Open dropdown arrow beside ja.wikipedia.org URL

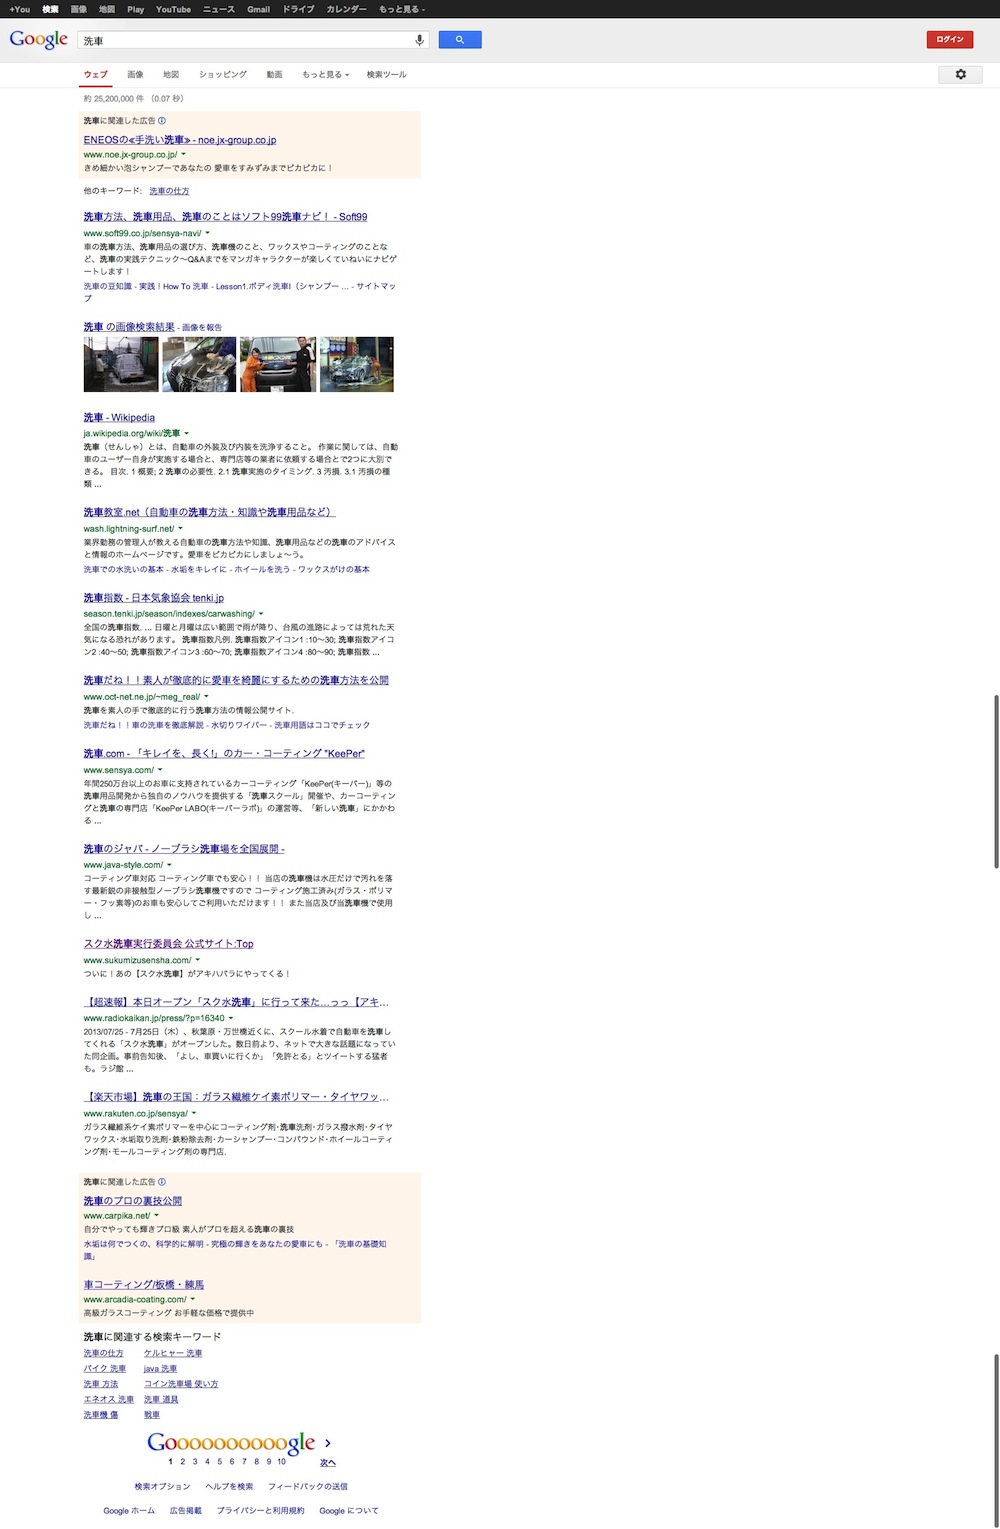(x=187, y=434)
